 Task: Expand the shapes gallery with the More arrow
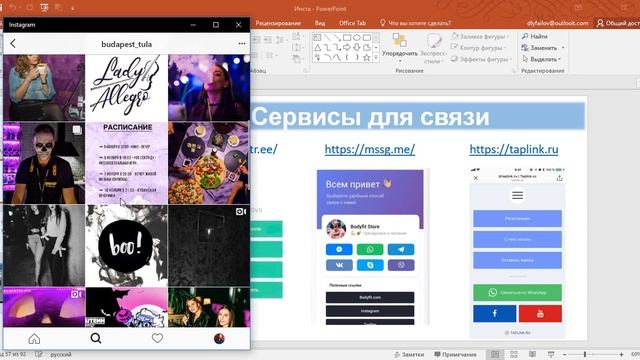click(376, 58)
